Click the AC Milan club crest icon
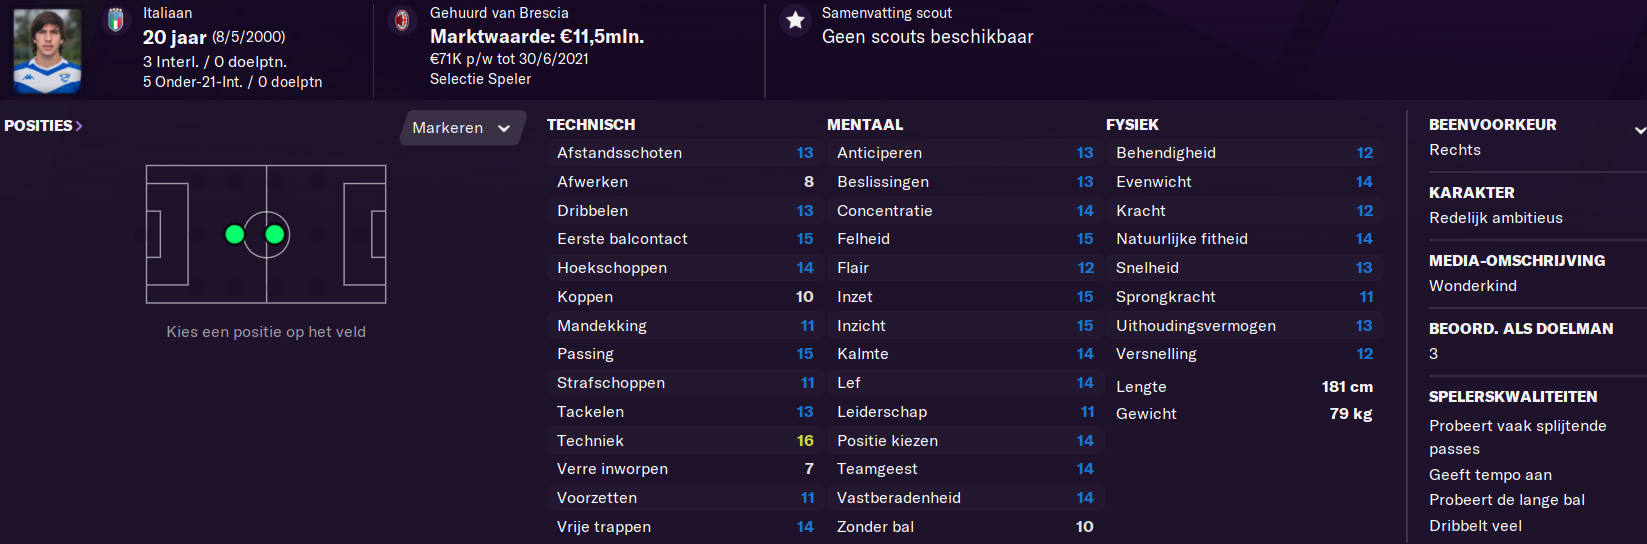This screenshot has width=1647, height=544. tap(402, 20)
